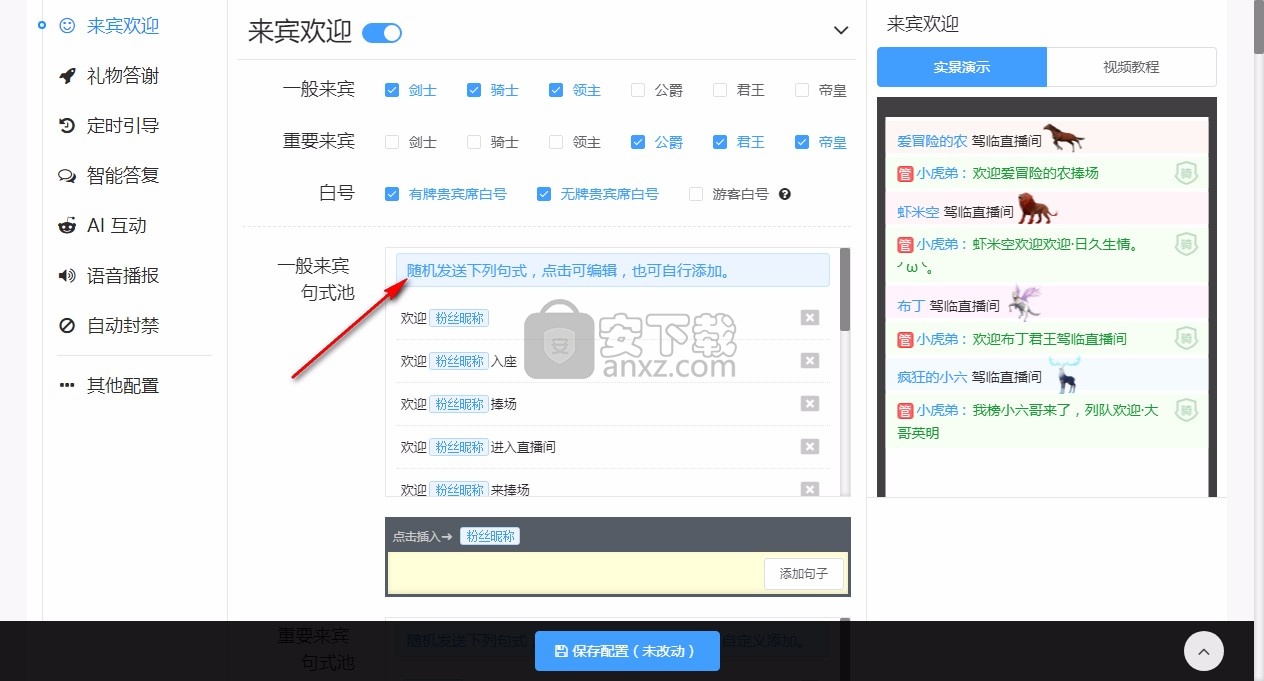Uncheck 帝皇 under 重要来宾
Viewport: 1264px width, 681px height.
[802, 142]
